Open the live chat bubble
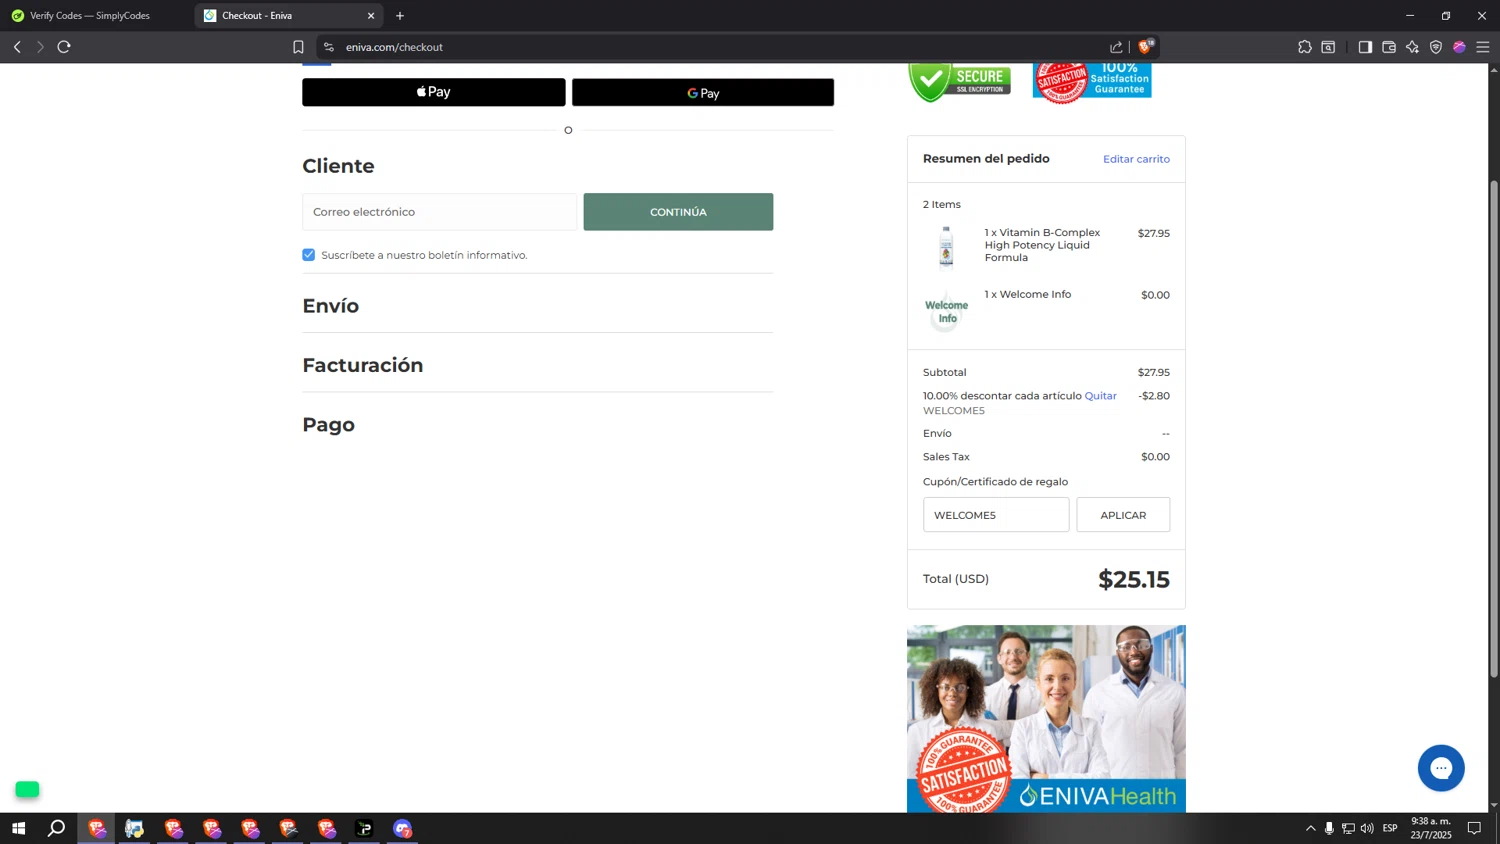Image resolution: width=1500 pixels, height=844 pixels. (x=1441, y=768)
